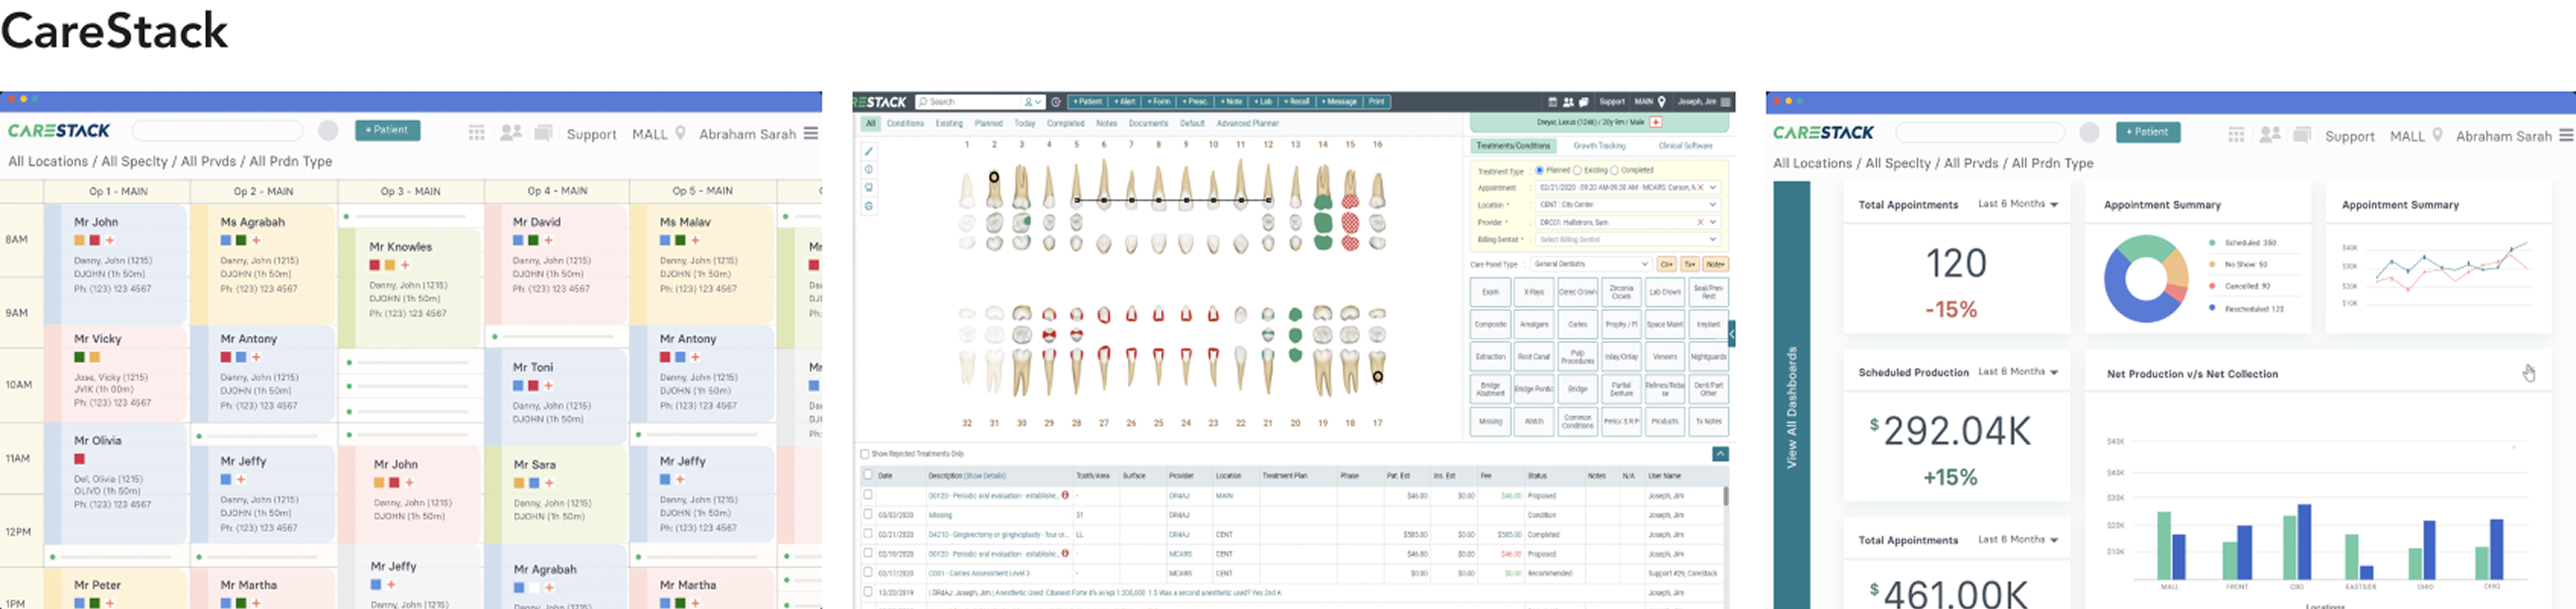The height and width of the screenshot is (609, 2576).
Task: Select Completed treatment type radio button
Action: pyautogui.click(x=1614, y=170)
